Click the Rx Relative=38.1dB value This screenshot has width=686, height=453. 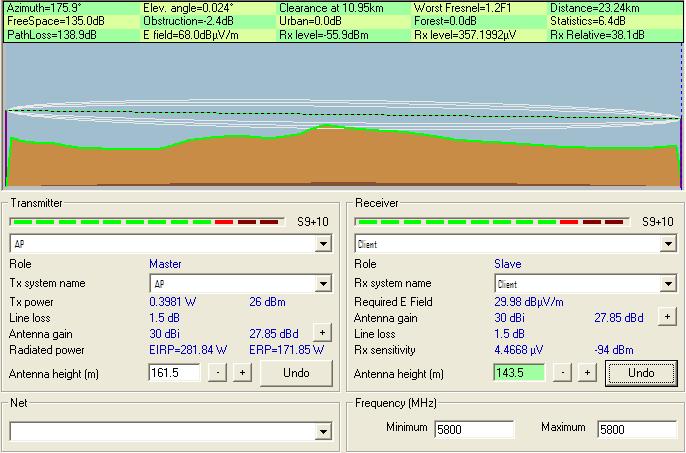597,35
